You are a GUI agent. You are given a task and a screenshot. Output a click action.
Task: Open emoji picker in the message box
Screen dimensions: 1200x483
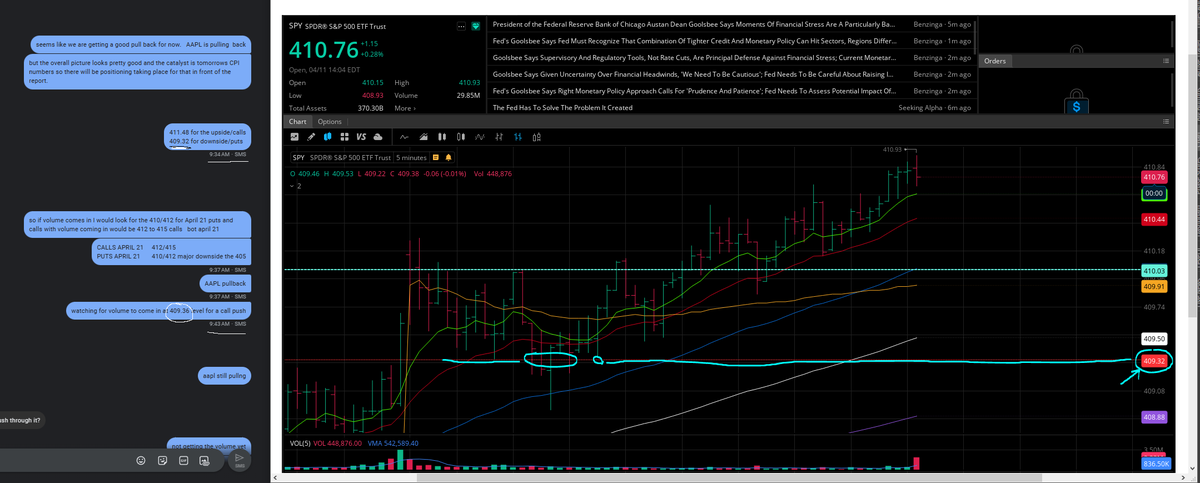[x=140, y=460]
